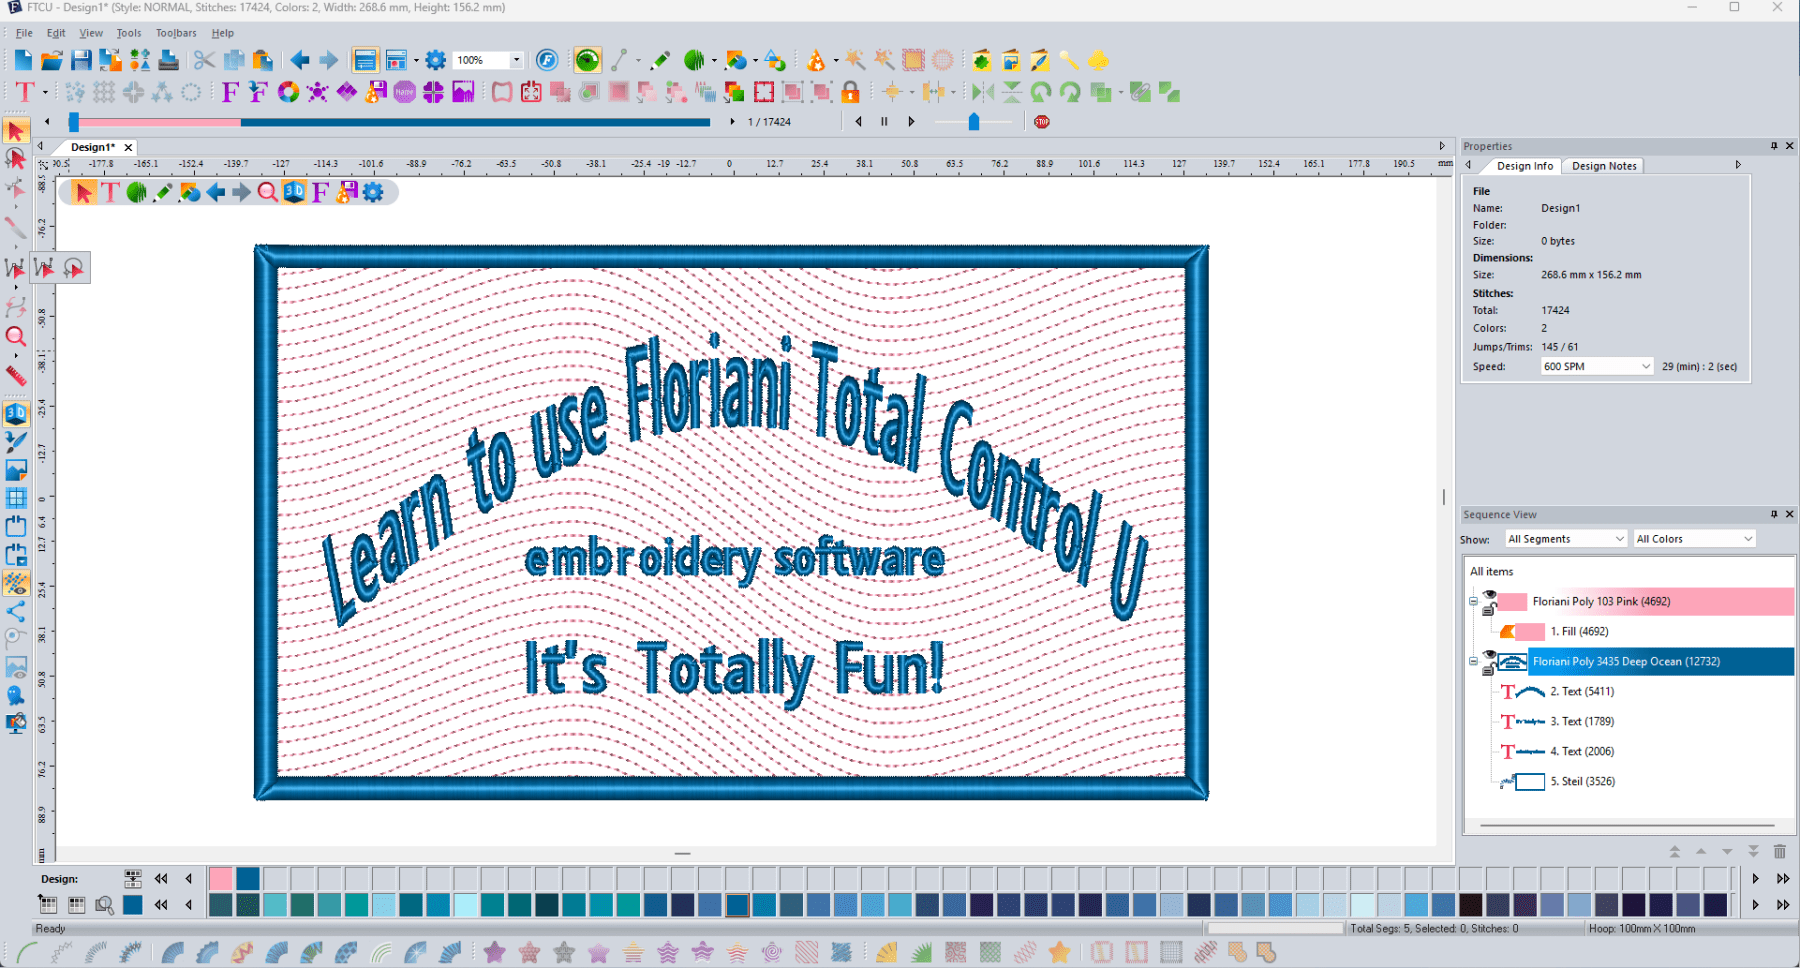Collapse the Floriani Poly 103 Pink tree node

(x=1473, y=602)
